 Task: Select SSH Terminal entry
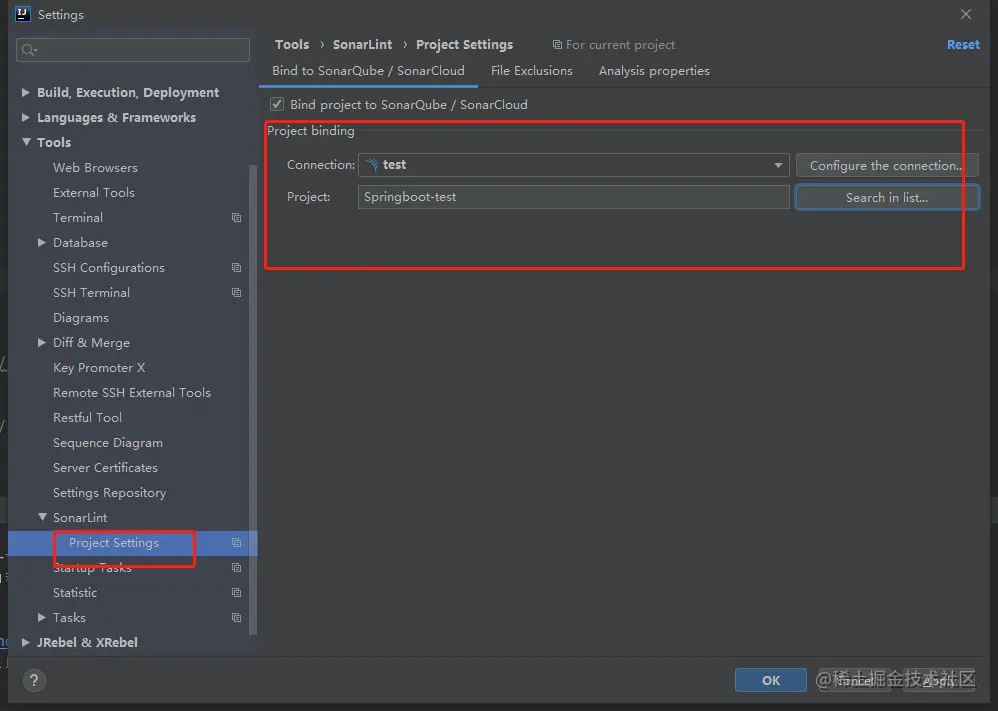[x=92, y=293]
